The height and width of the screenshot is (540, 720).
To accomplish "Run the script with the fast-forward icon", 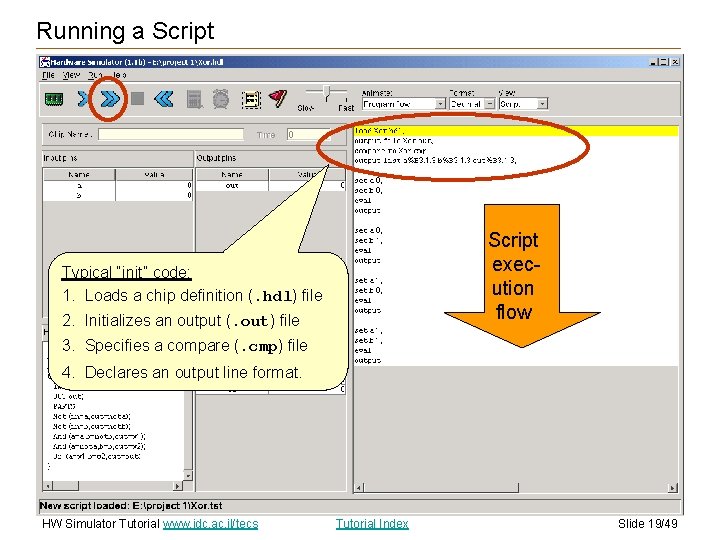I will coord(110,99).
